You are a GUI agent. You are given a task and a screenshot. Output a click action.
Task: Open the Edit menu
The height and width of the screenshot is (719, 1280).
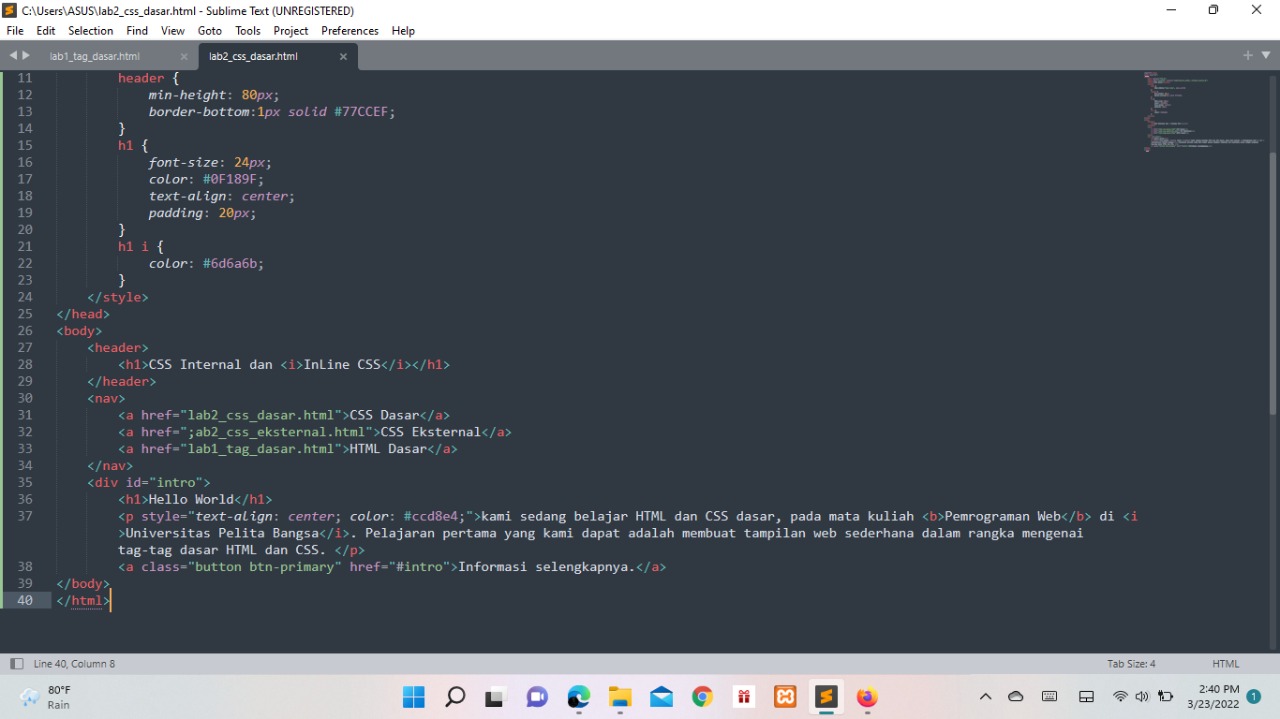(46, 31)
